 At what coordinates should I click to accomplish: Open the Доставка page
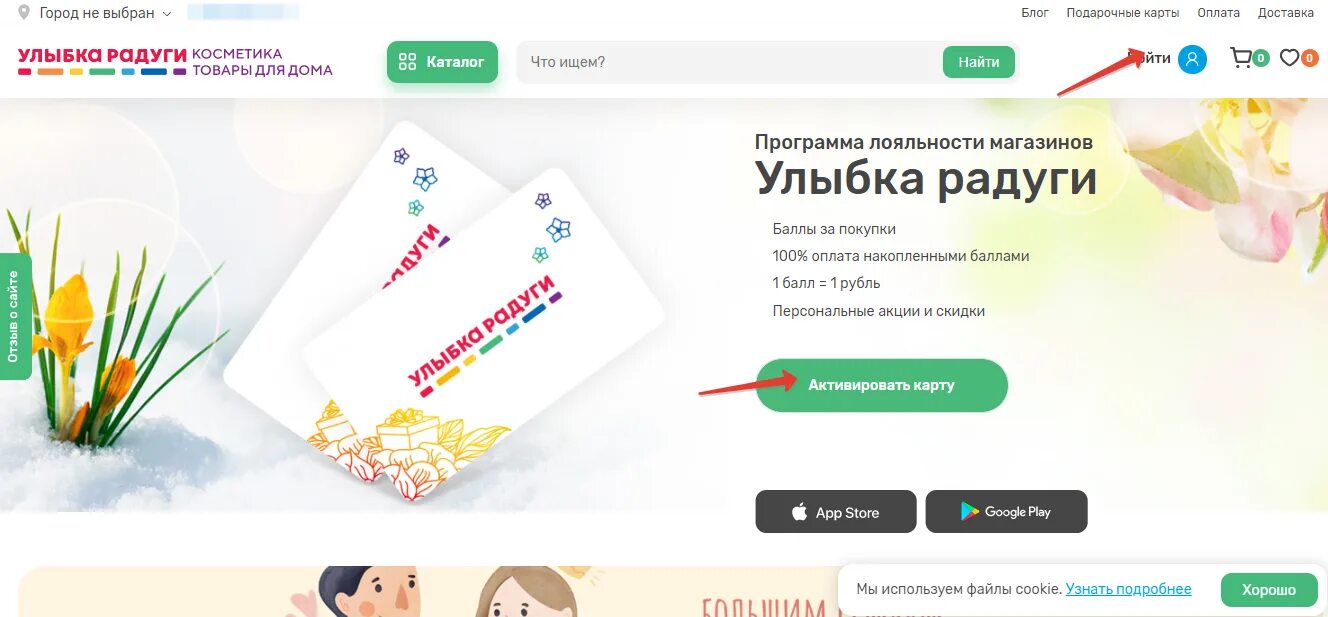pyautogui.click(x=1286, y=13)
